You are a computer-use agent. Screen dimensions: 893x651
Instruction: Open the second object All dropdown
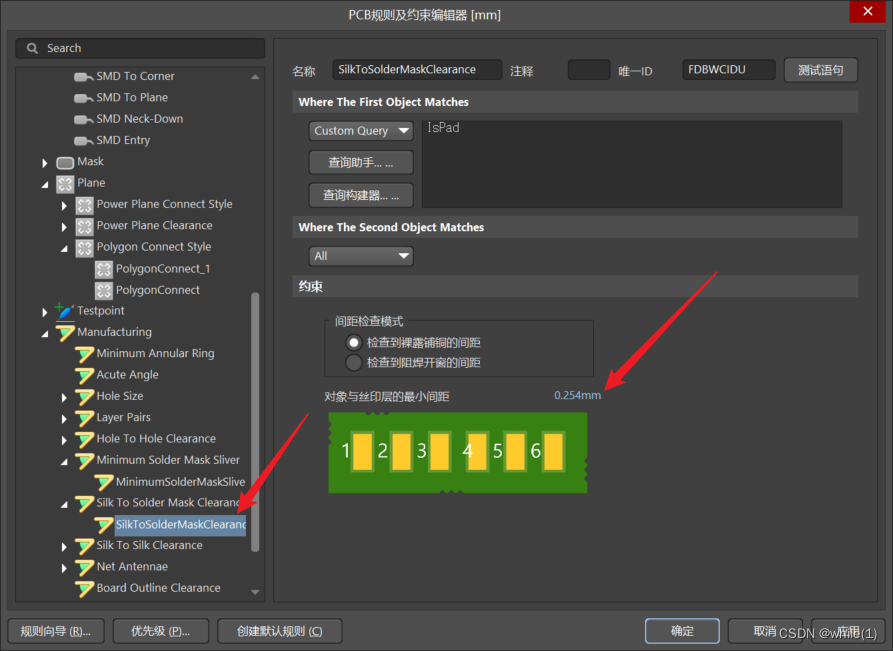click(361, 256)
